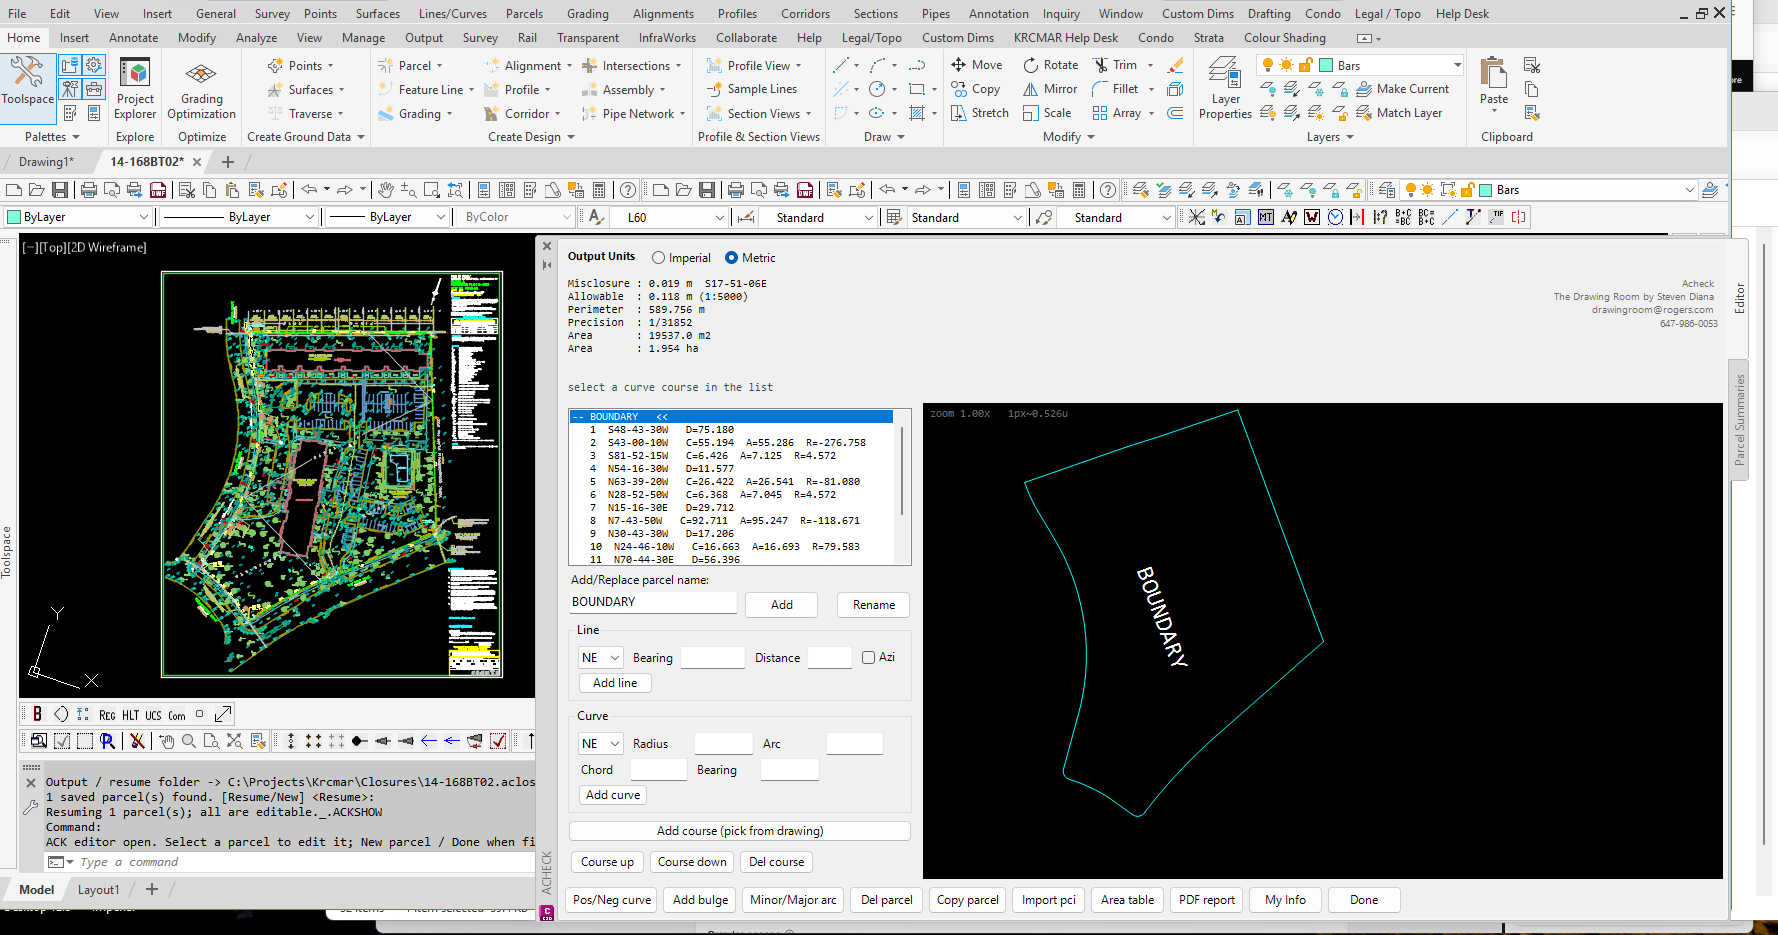This screenshot has height=935, width=1778.
Task: Click the layer color swatch in the toolbar Bars dropdown
Action: (x=1486, y=190)
